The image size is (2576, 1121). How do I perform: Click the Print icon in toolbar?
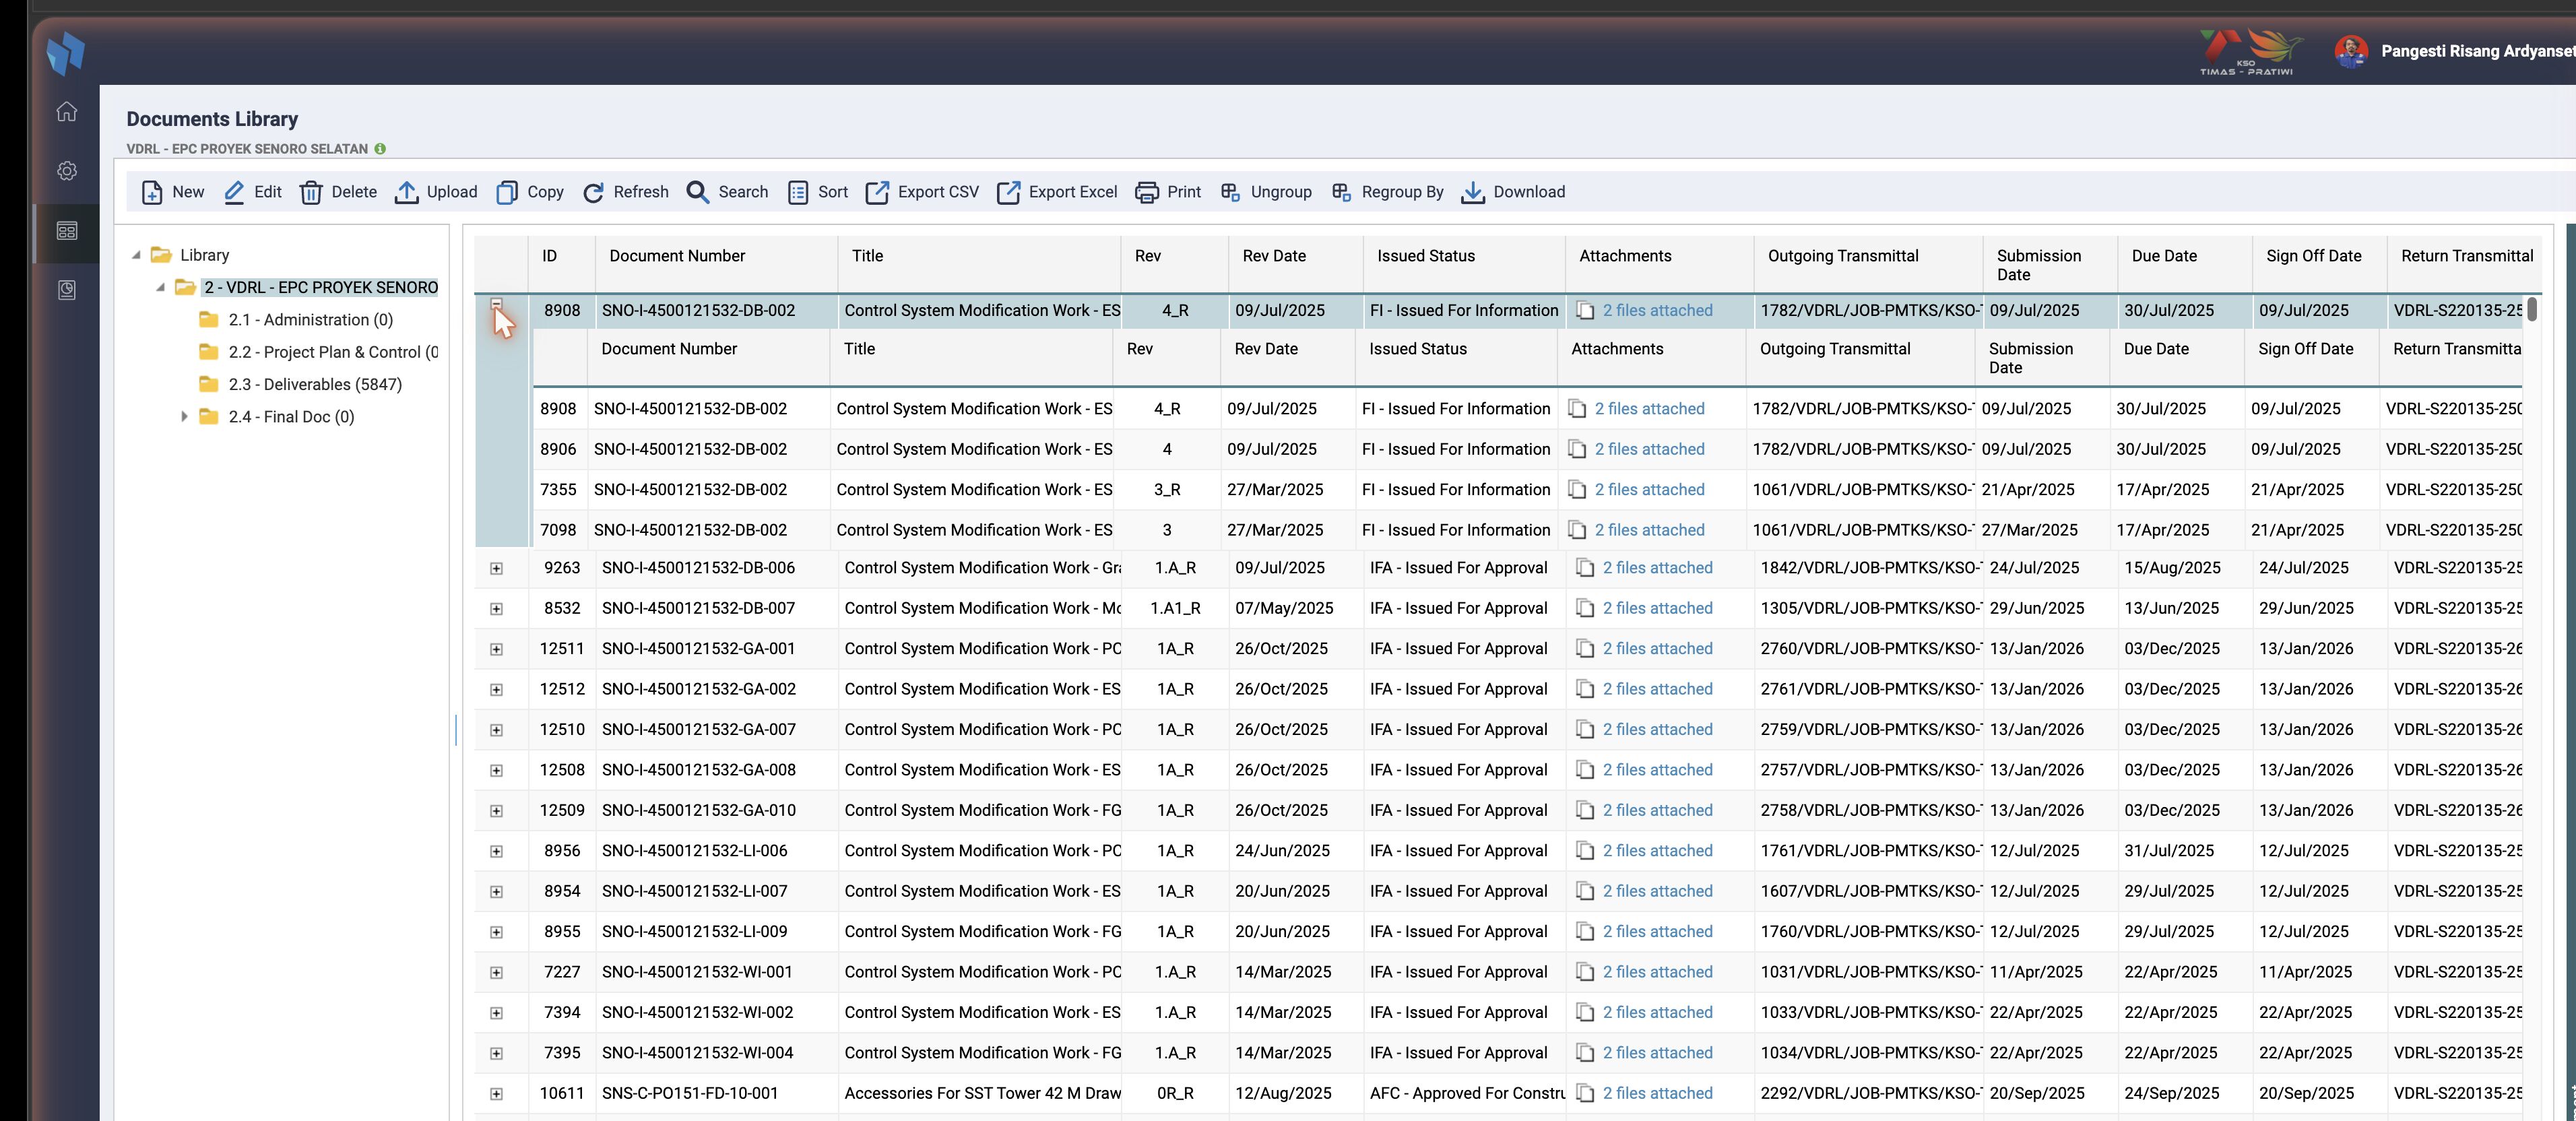[x=1147, y=192]
